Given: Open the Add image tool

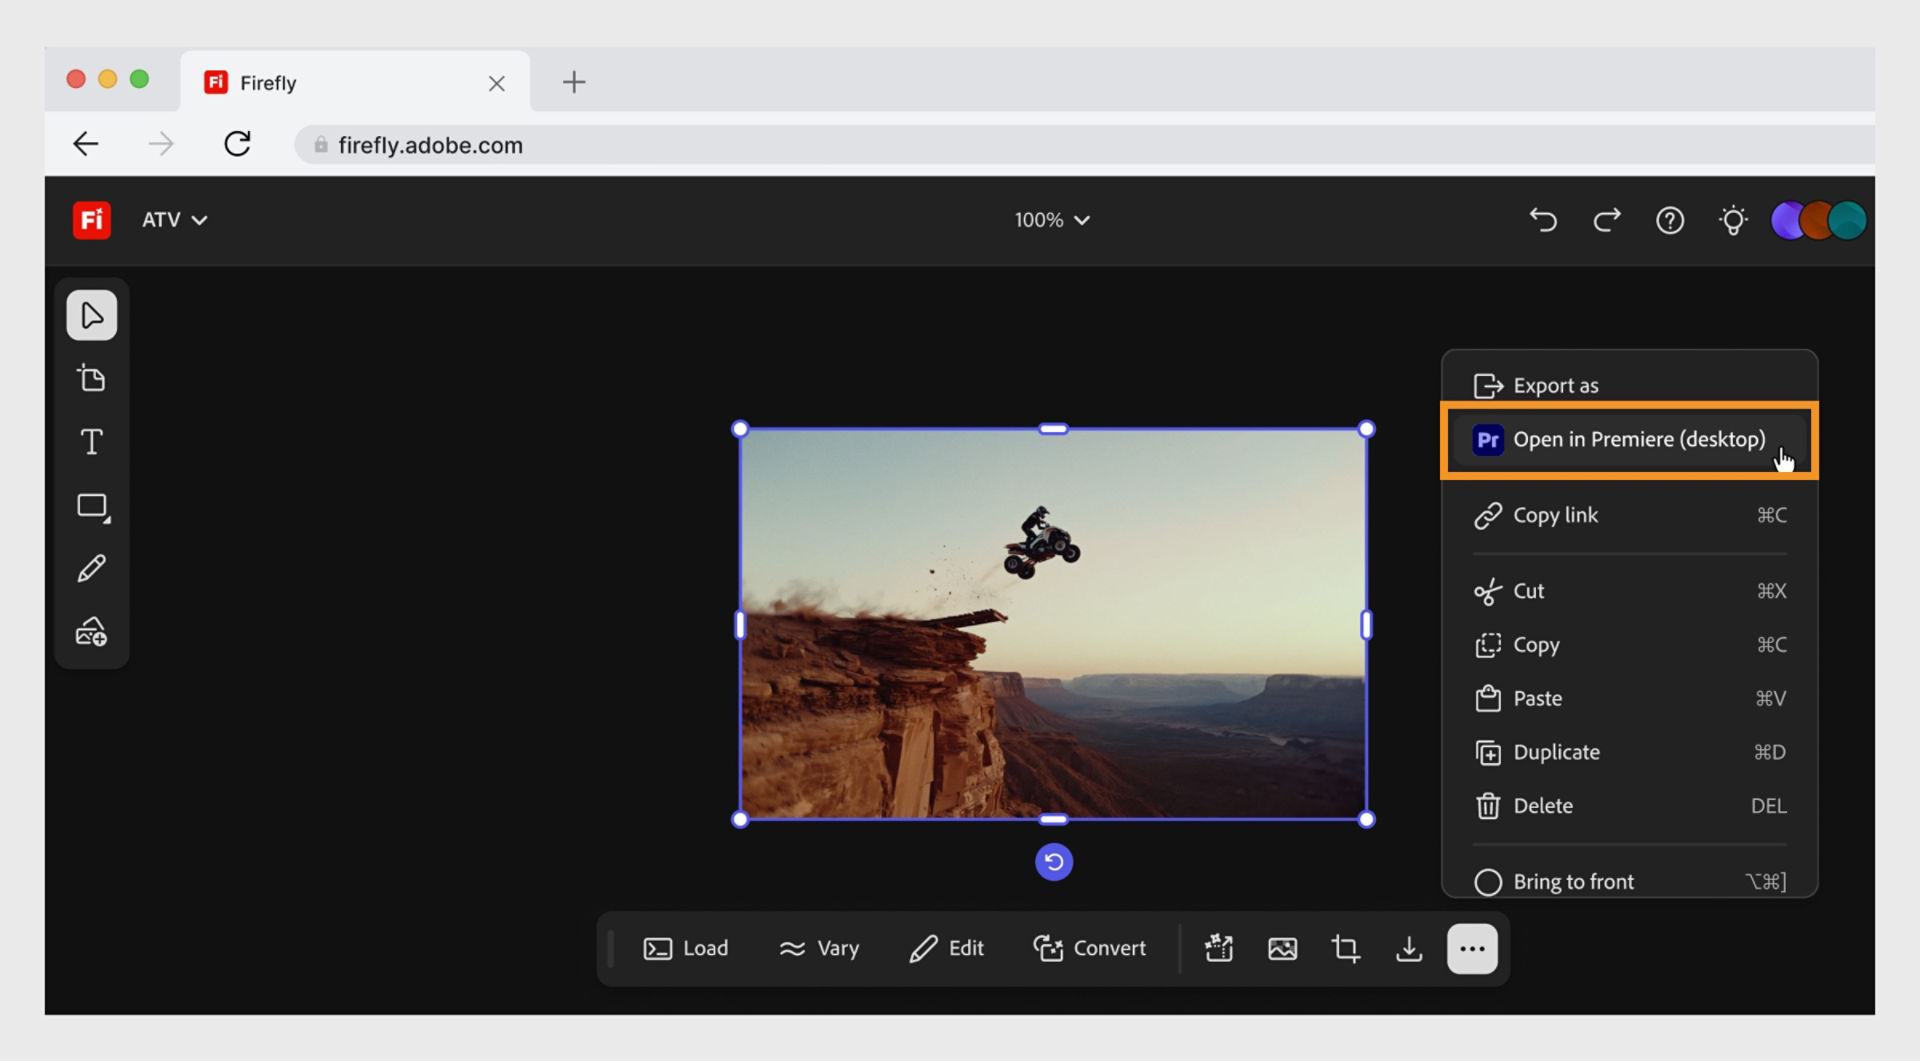Looking at the screenshot, I should pos(91,630).
